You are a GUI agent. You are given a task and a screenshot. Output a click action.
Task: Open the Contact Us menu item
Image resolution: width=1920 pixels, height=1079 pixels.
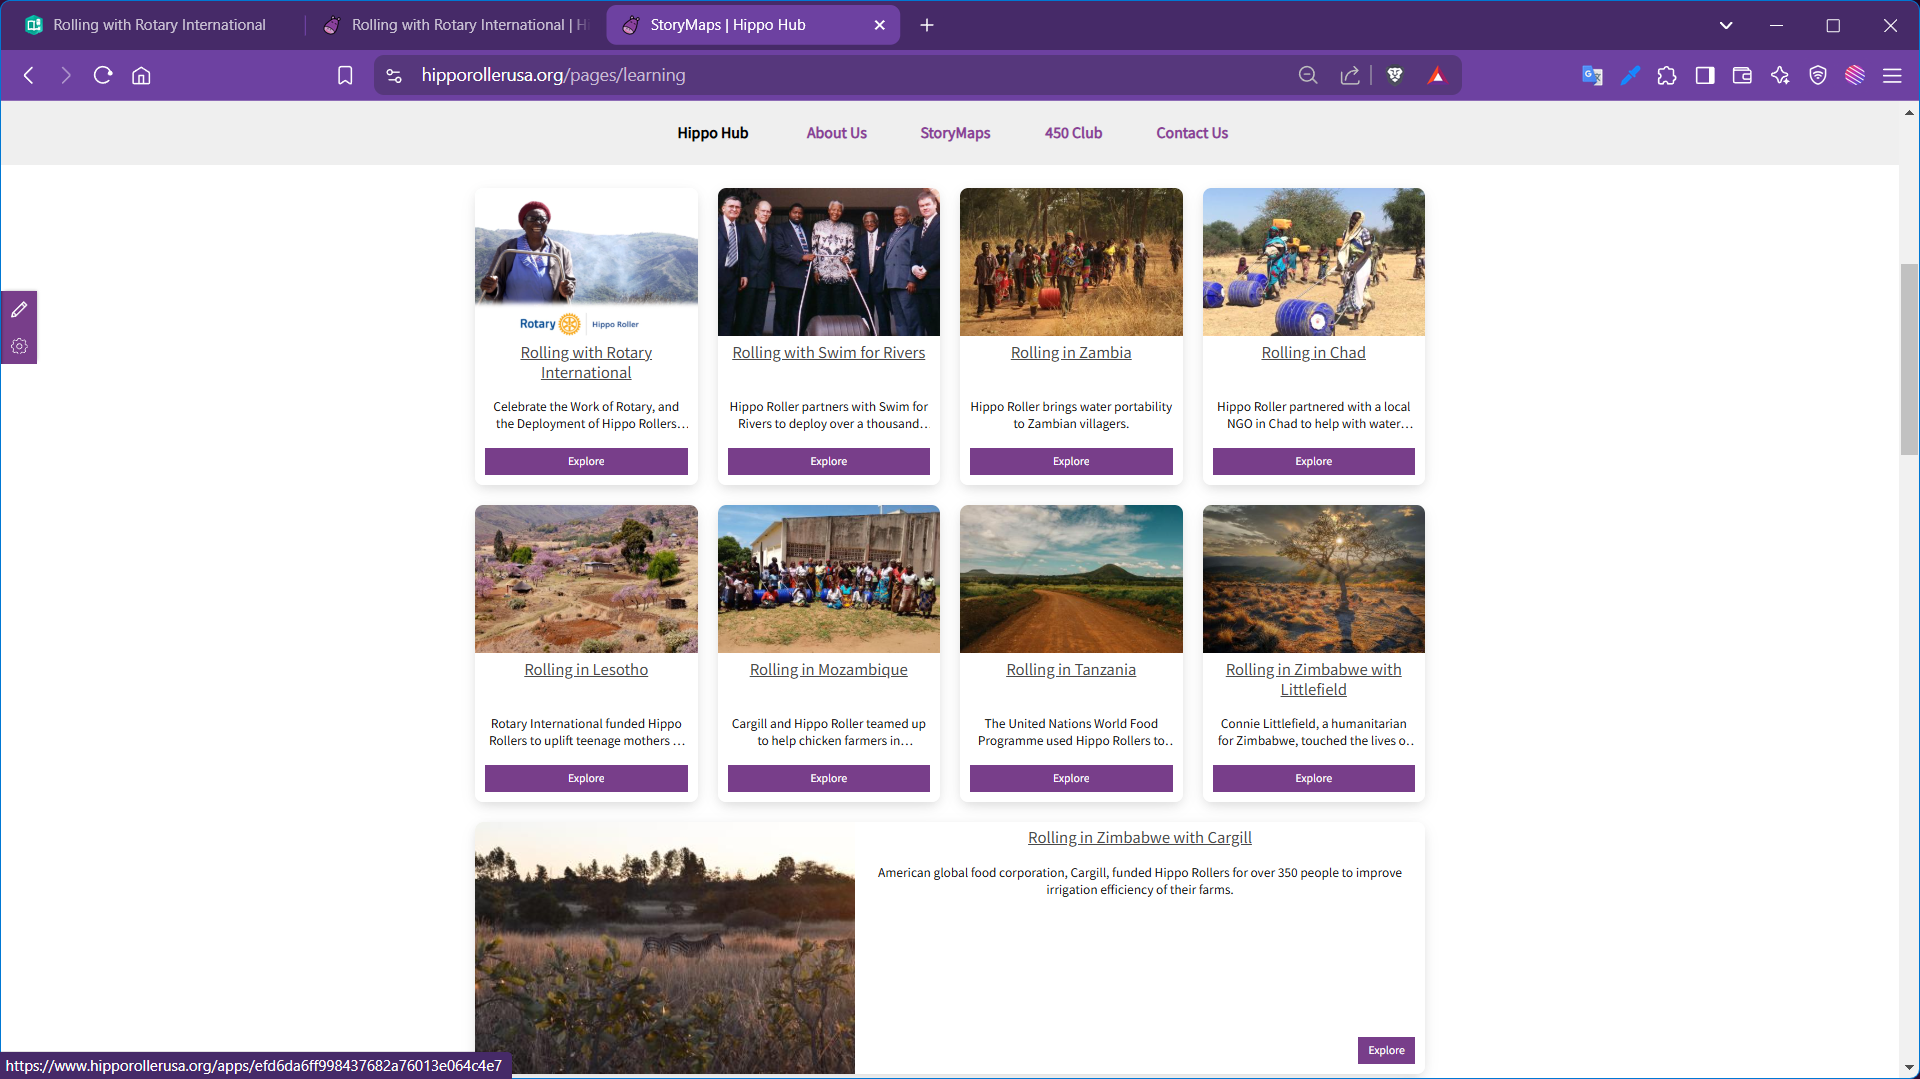[x=1192, y=133]
